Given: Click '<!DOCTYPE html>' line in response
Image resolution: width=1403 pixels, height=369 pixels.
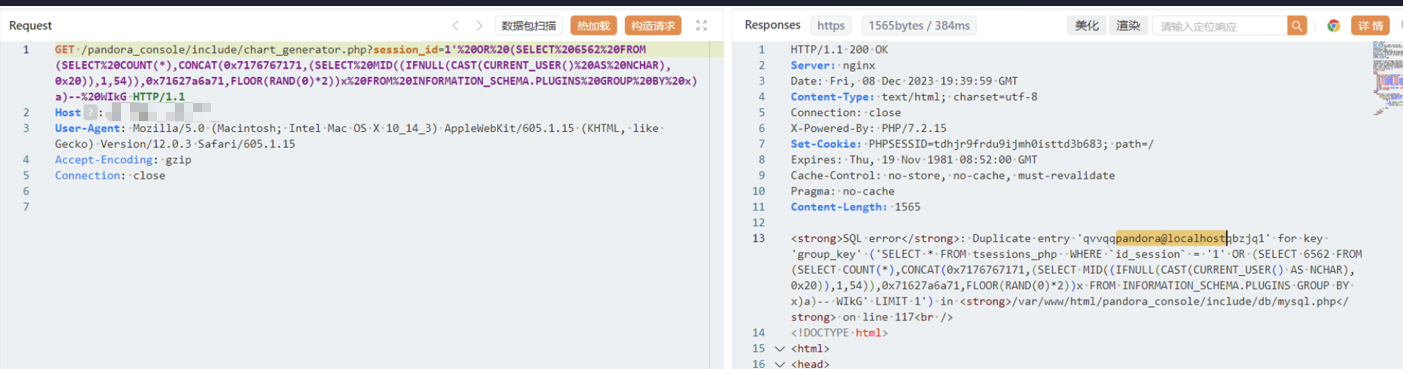Looking at the screenshot, I should pos(838,333).
